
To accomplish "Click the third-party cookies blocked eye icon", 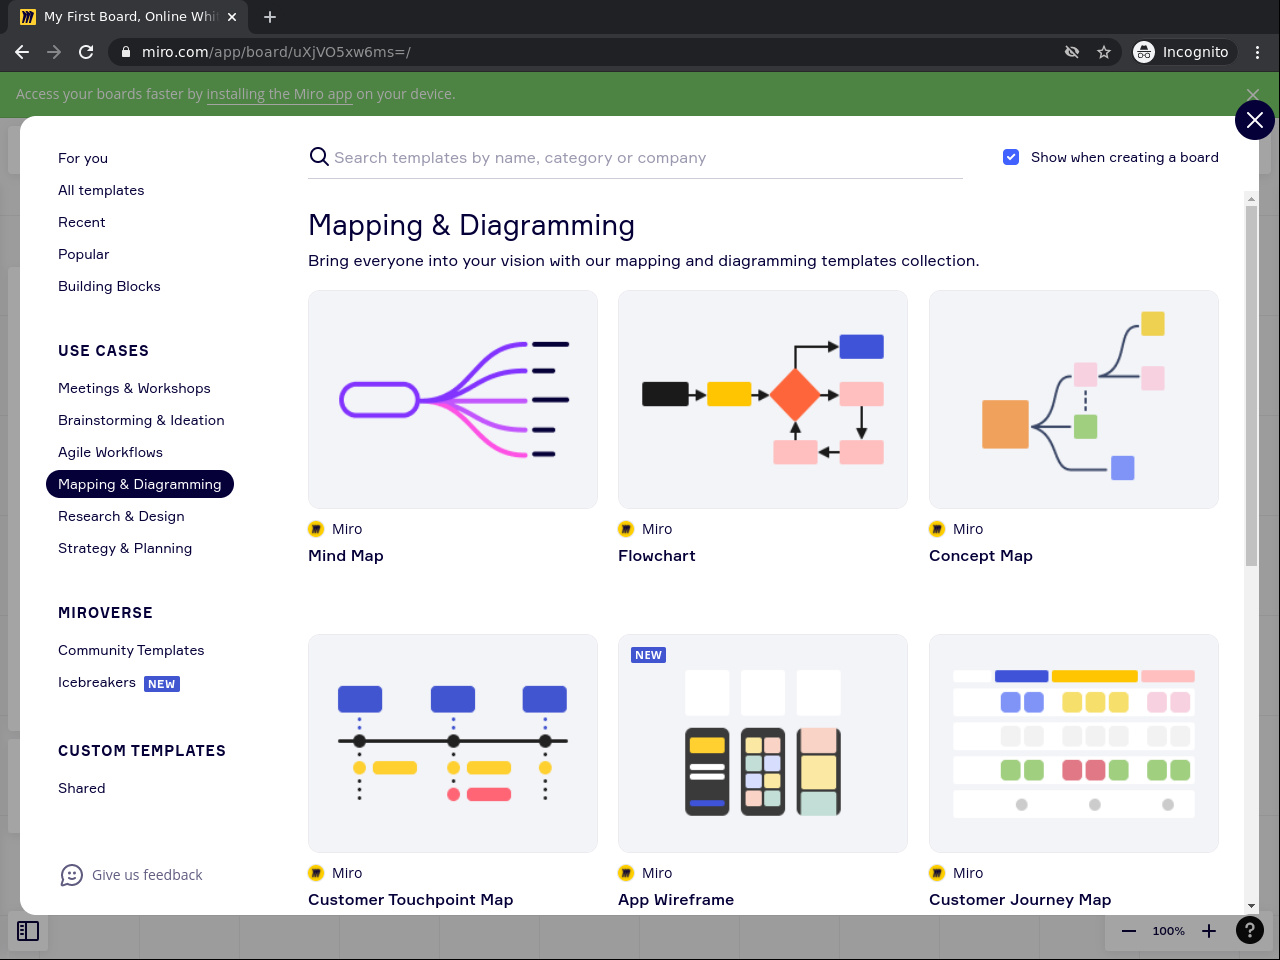I will pos(1072,52).
